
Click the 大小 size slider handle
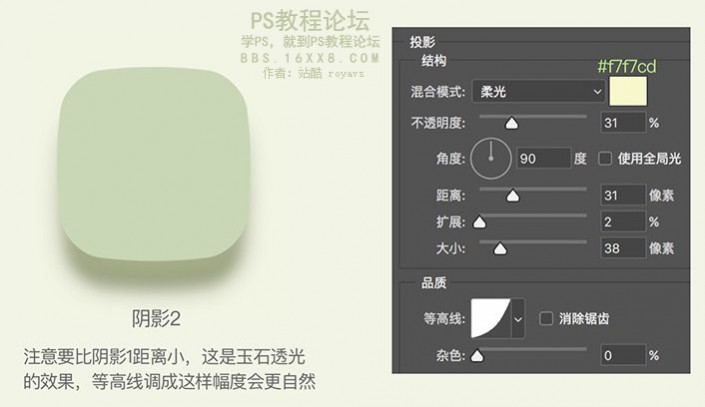(500, 248)
